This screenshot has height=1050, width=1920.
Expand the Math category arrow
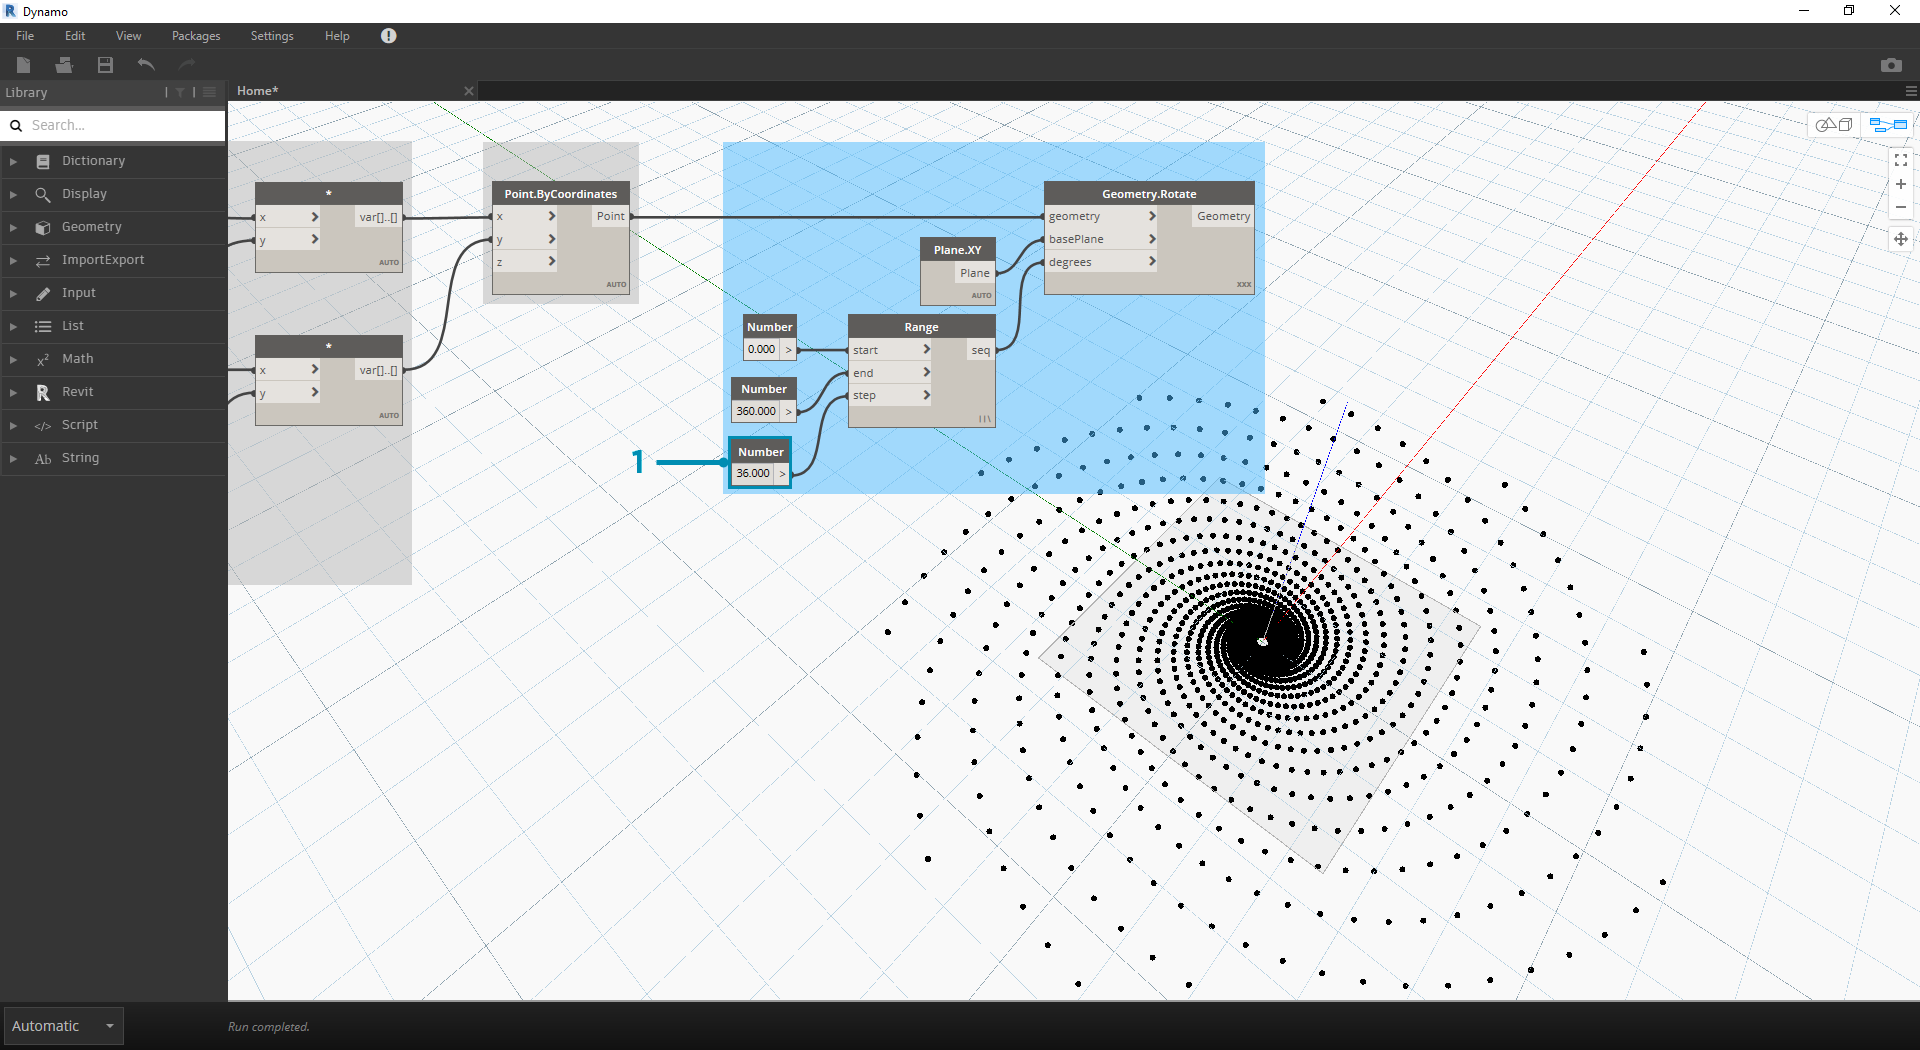tap(13, 359)
